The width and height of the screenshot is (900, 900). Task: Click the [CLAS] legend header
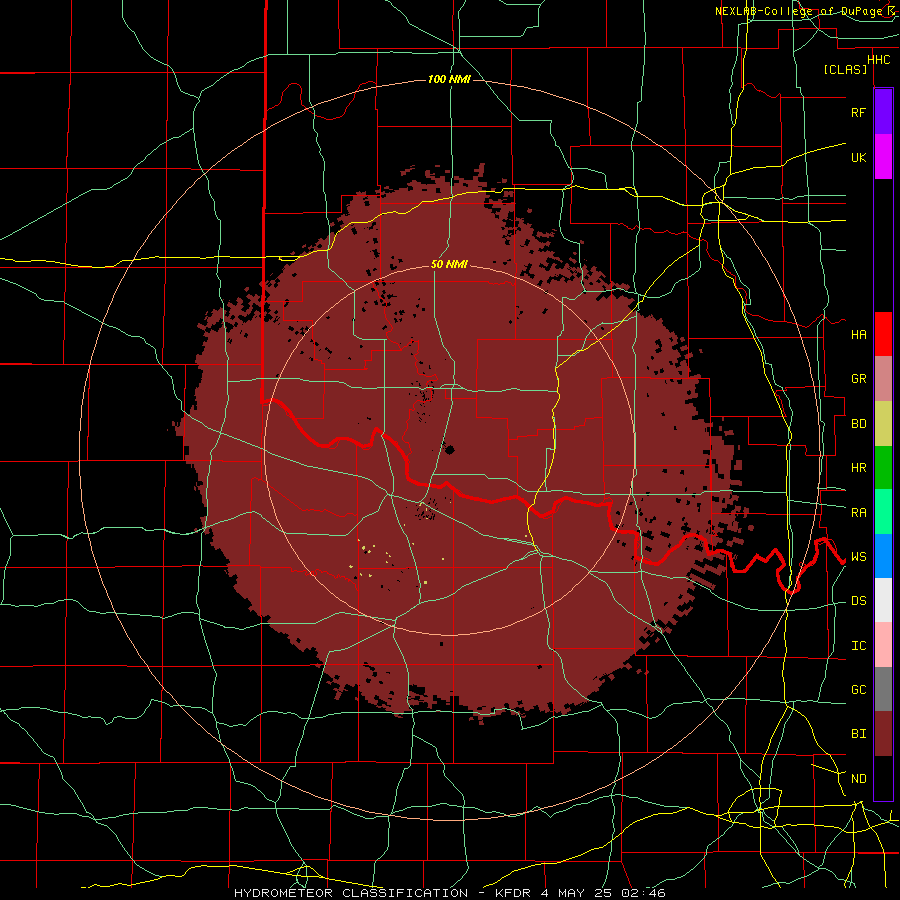(845, 69)
